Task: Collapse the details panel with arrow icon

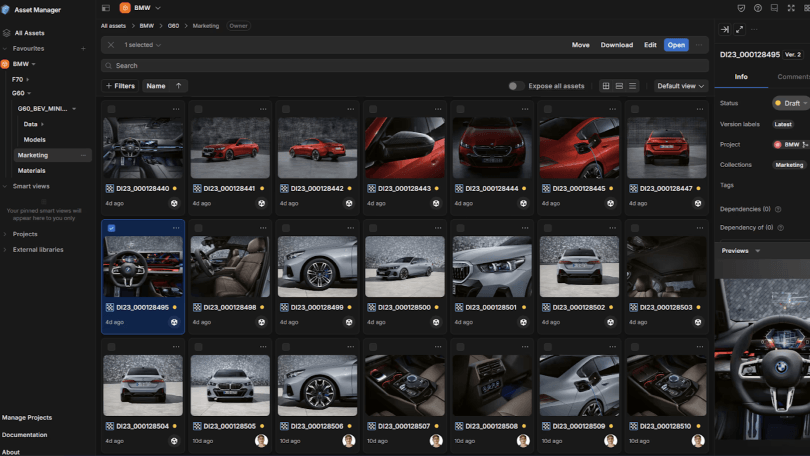Action: pos(725,29)
